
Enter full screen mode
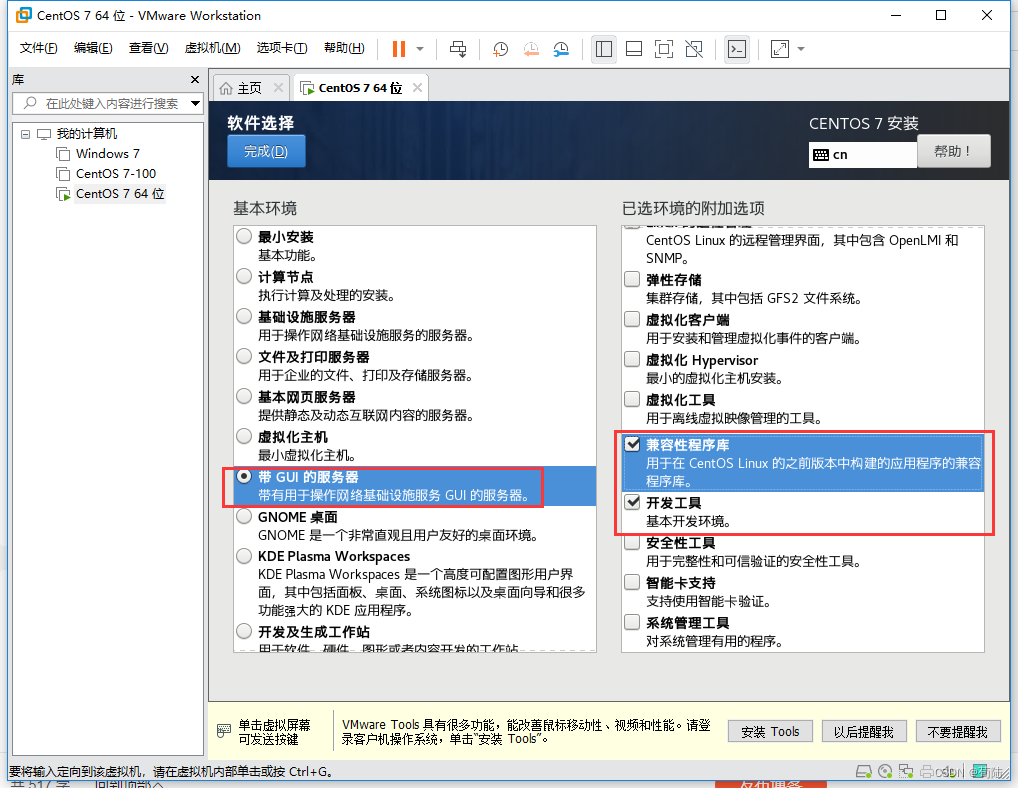pyautogui.click(x=664, y=49)
